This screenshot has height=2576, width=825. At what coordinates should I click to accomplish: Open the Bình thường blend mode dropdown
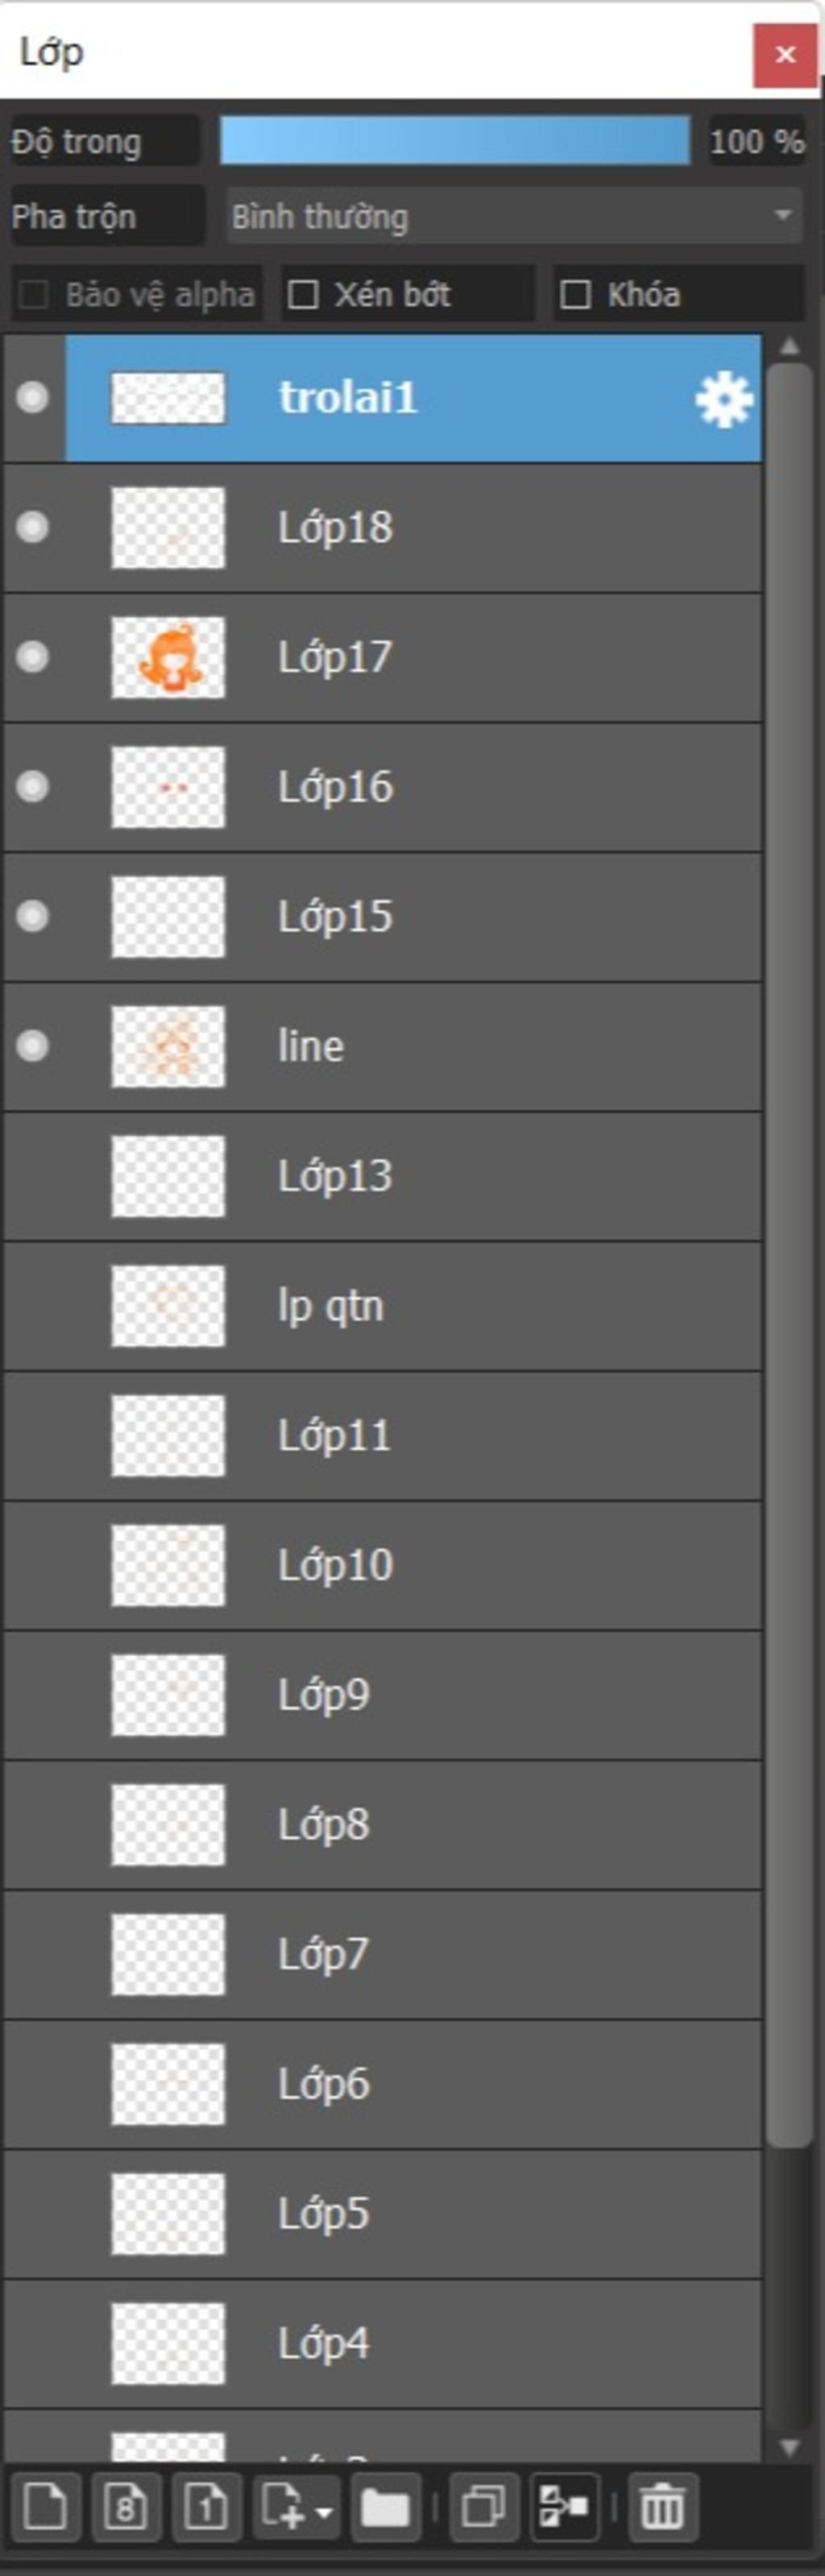pos(514,216)
